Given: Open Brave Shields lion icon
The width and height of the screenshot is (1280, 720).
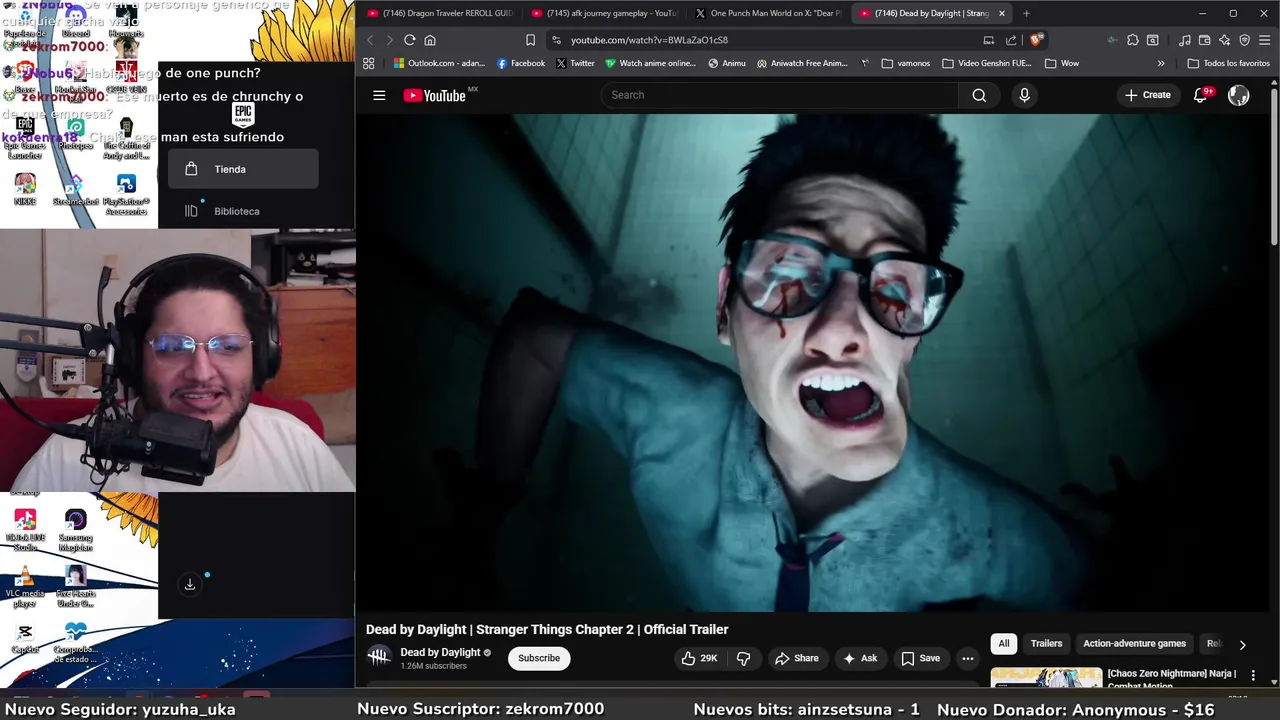Looking at the screenshot, I should click(x=1036, y=40).
